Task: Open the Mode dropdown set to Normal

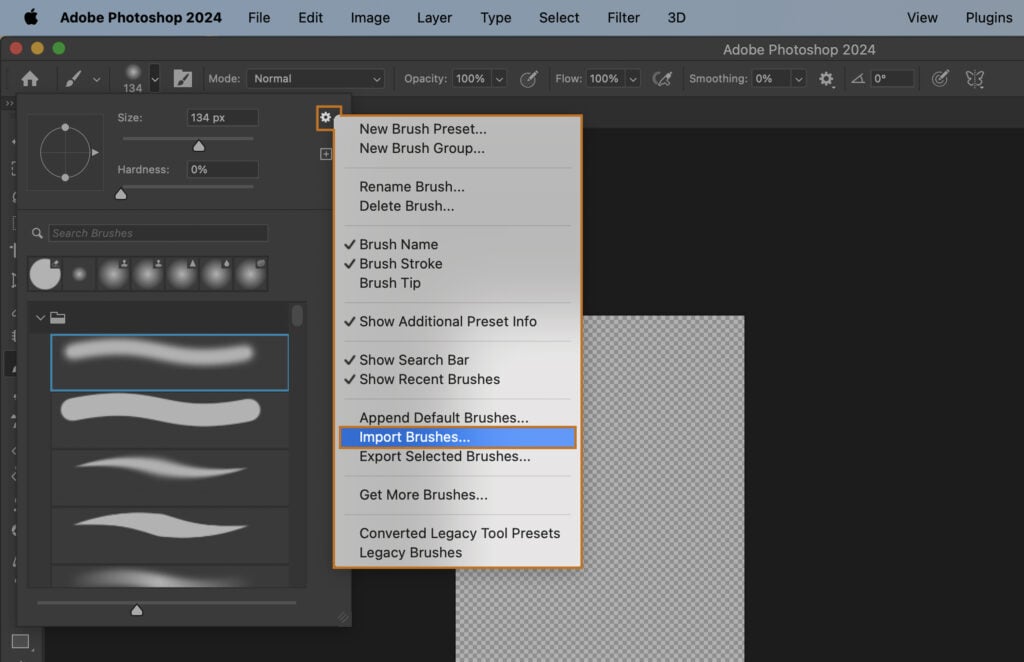Action: [x=315, y=78]
